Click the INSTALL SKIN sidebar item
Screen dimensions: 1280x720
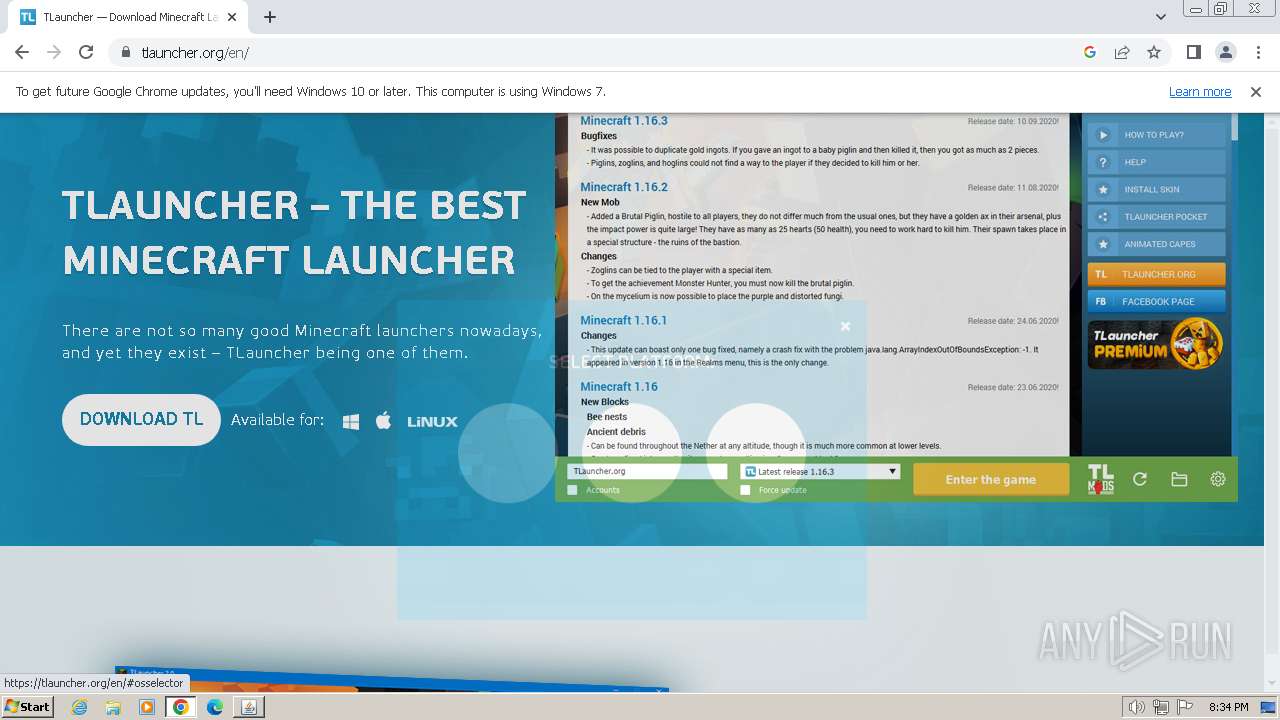pos(1156,189)
